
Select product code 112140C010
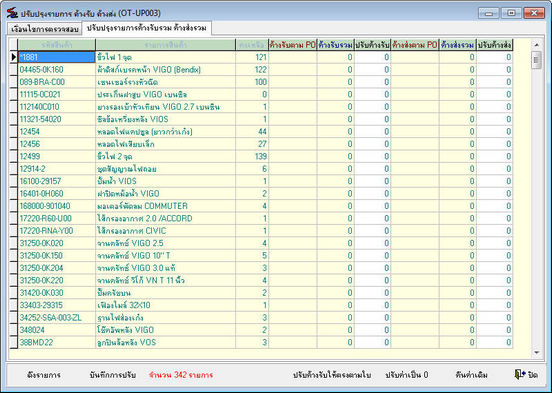57,107
